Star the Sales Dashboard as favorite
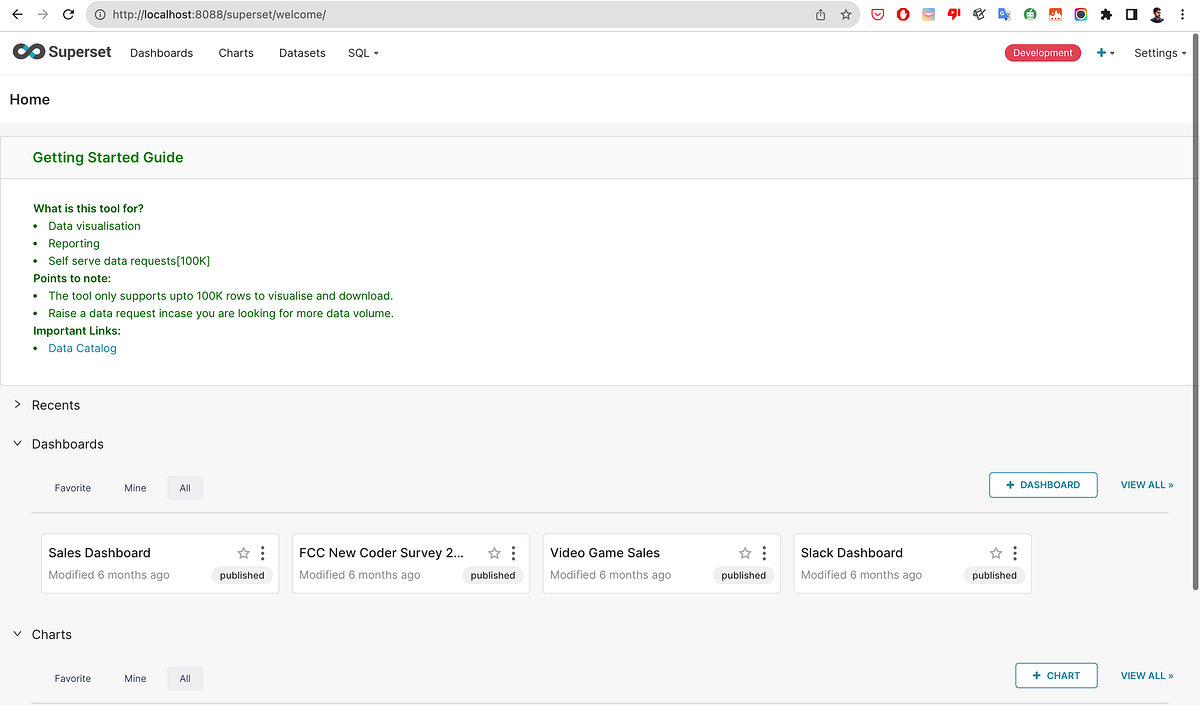The height and width of the screenshot is (705, 1200). [243, 553]
